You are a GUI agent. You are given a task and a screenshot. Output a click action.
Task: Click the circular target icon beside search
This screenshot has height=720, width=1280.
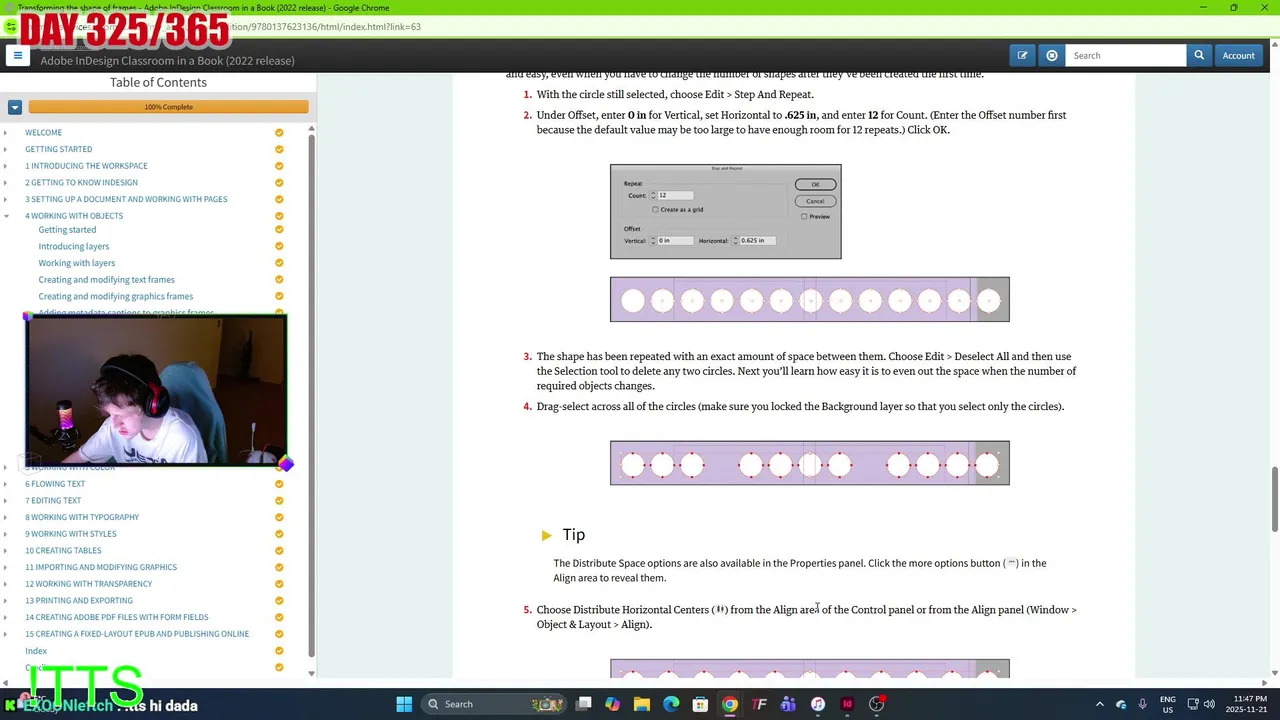pos(1051,56)
